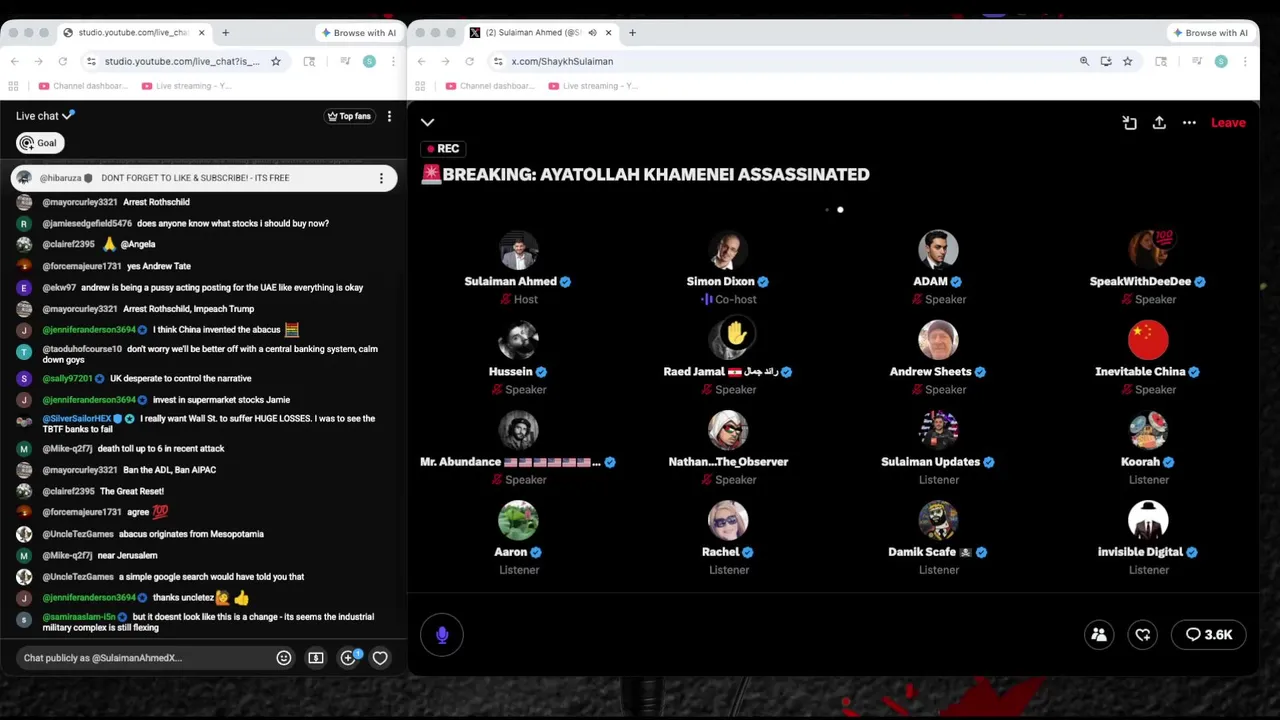Open Chrome profile in the x.com window
The image size is (1280, 720).
pos(1221,61)
